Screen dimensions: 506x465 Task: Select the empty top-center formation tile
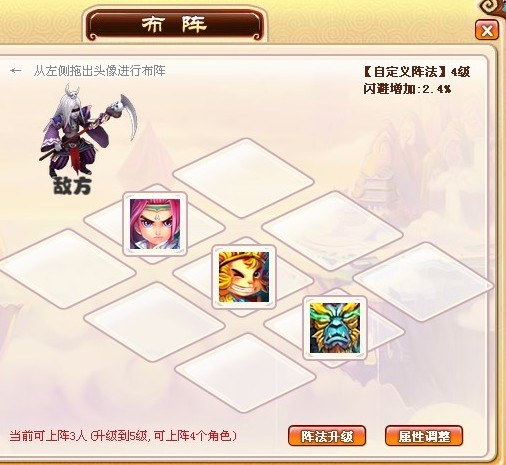(244, 178)
